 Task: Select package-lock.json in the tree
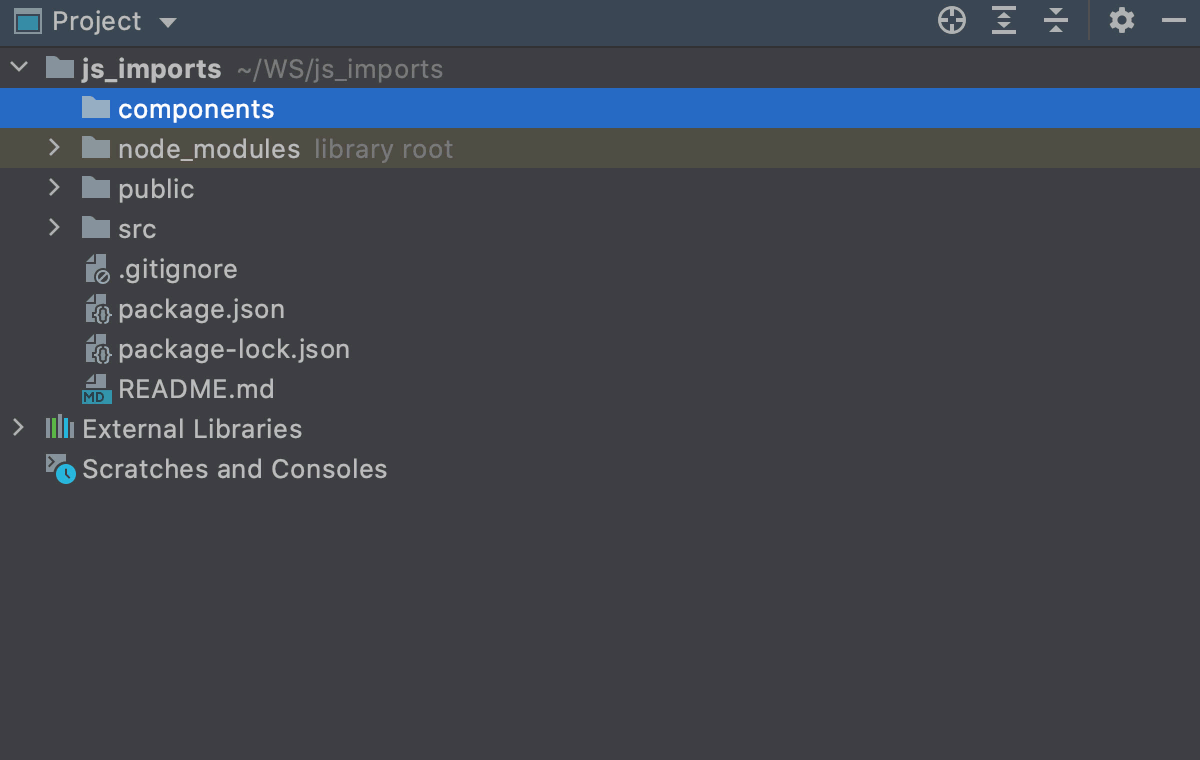234,348
